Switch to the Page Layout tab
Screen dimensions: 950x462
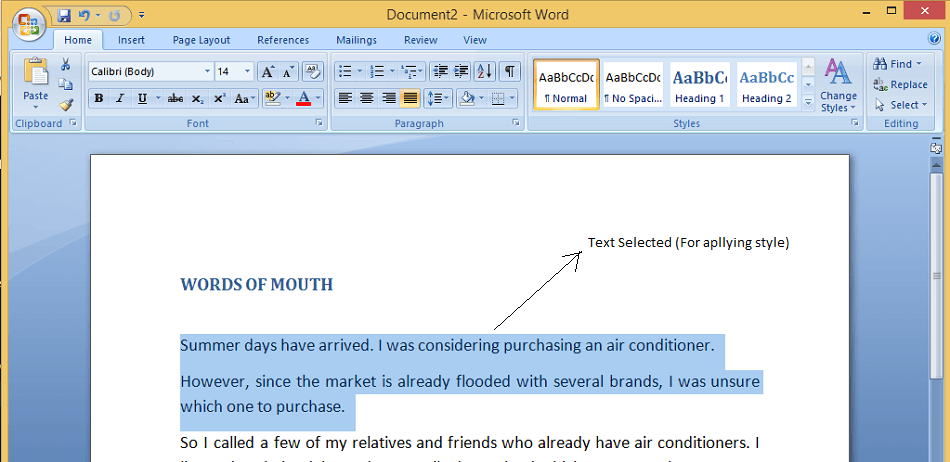click(201, 40)
